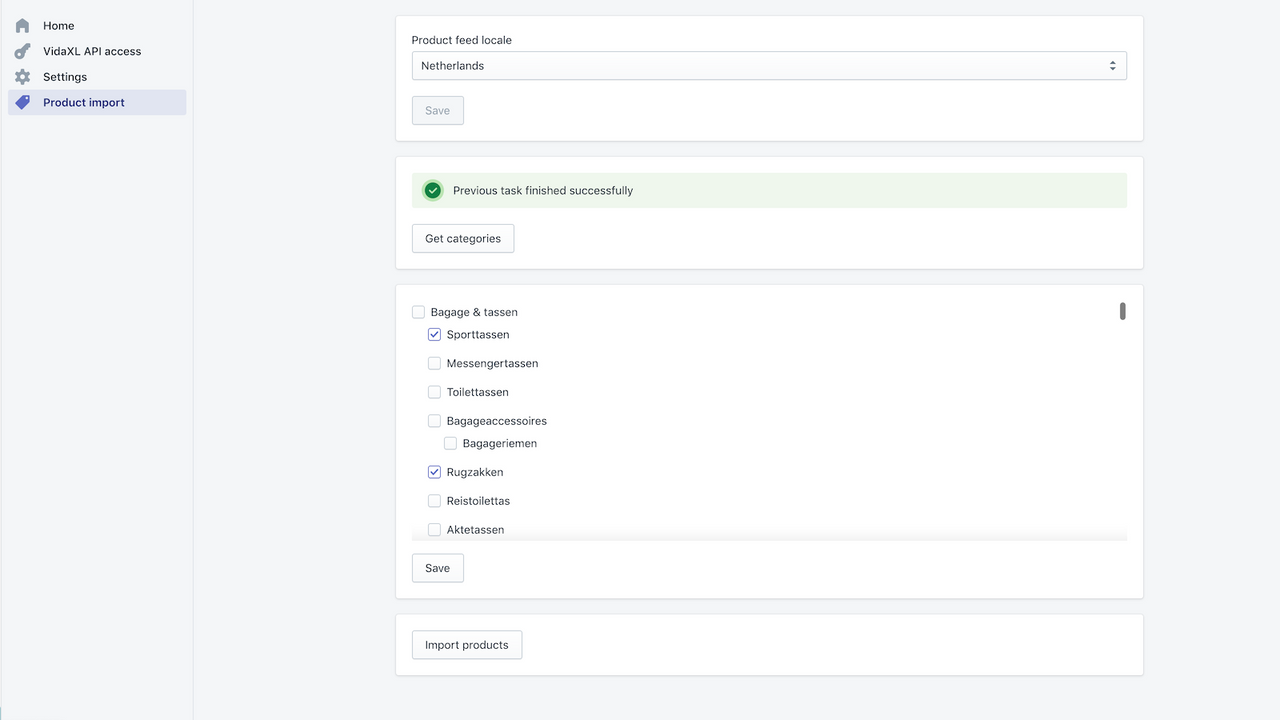Open the Product feed locale dropdown
Viewport: 1280px width, 720px height.
[769, 65]
